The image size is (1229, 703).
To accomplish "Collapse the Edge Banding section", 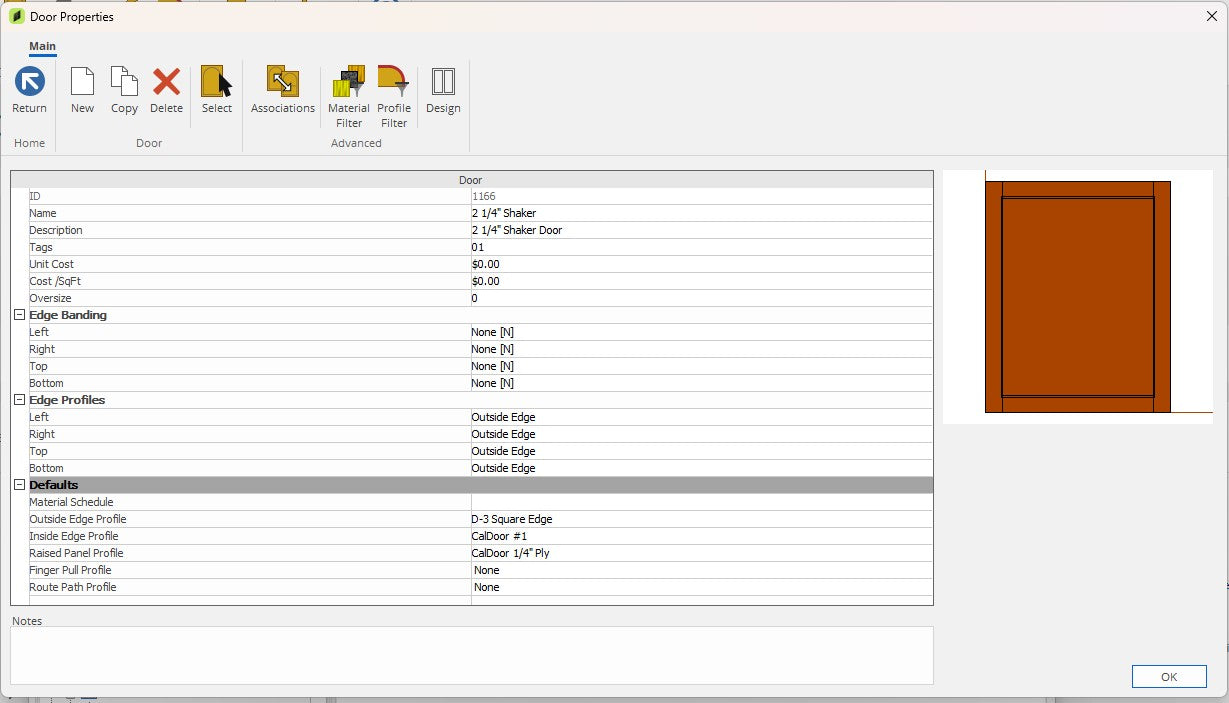I will 19,315.
